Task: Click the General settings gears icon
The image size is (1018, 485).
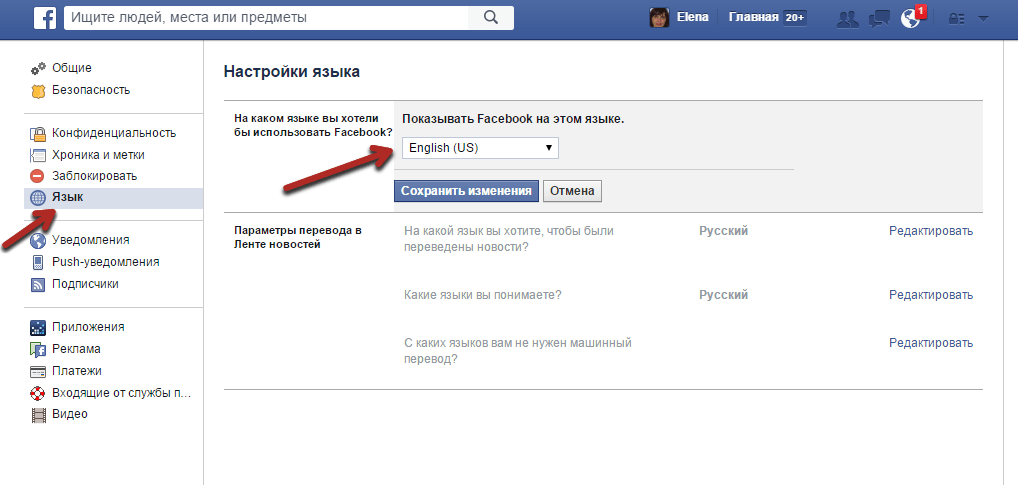Action: [x=38, y=68]
